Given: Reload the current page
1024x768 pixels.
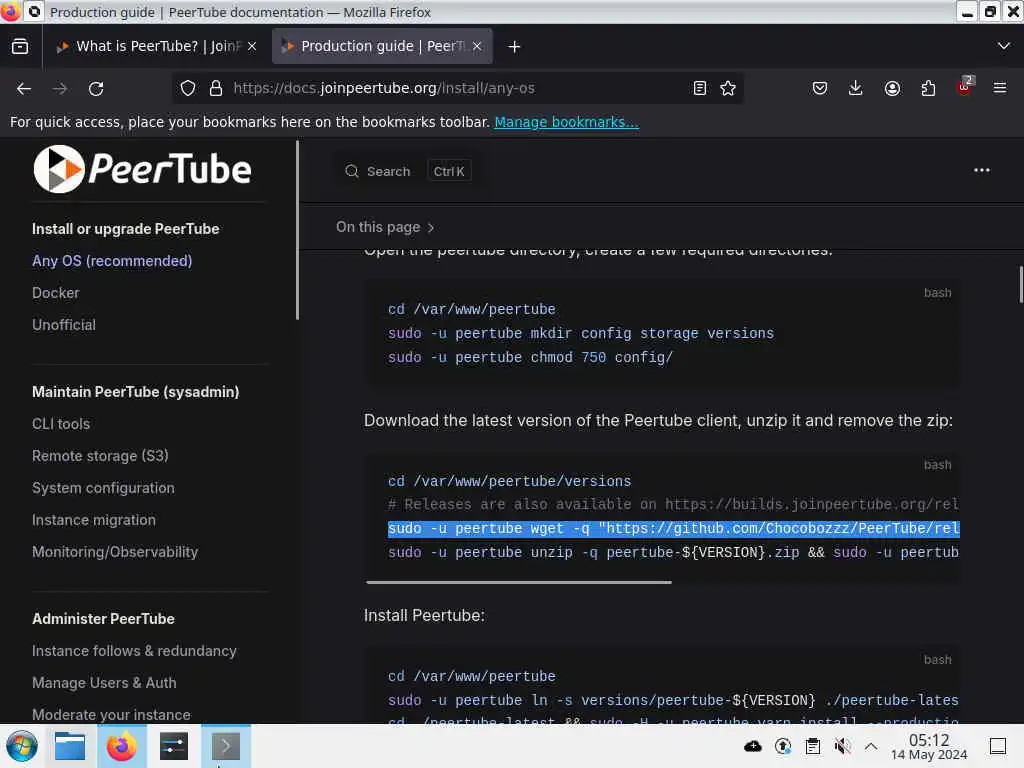Looking at the screenshot, I should click(x=96, y=89).
